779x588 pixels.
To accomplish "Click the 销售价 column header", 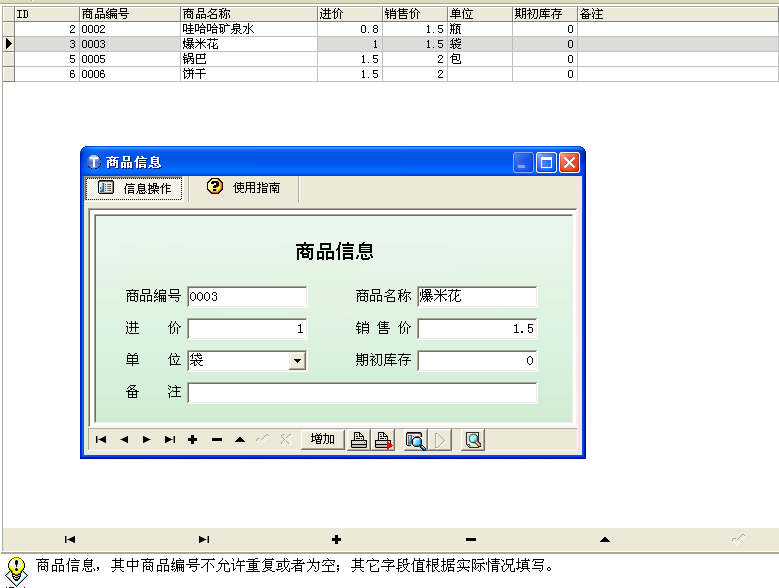I will pyautogui.click(x=415, y=14).
